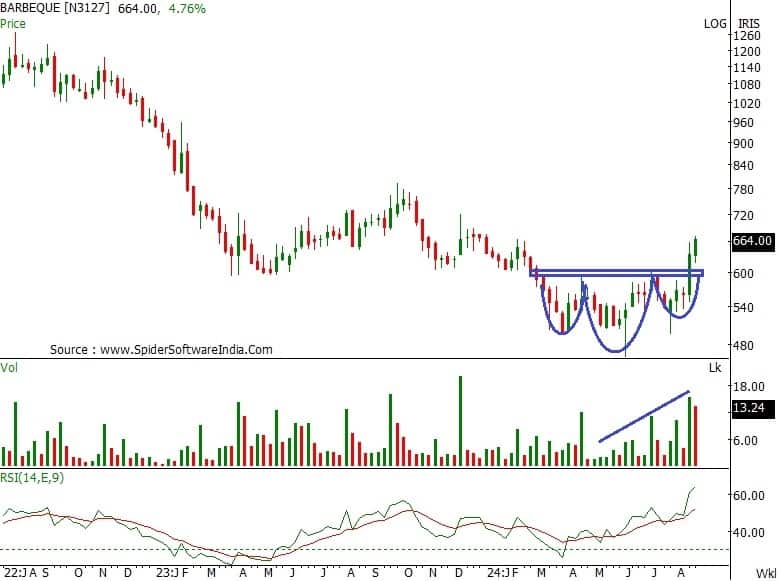Select the rising blue trendline on volume
Image resolution: width=779 pixels, height=581 pixels.
point(644,416)
